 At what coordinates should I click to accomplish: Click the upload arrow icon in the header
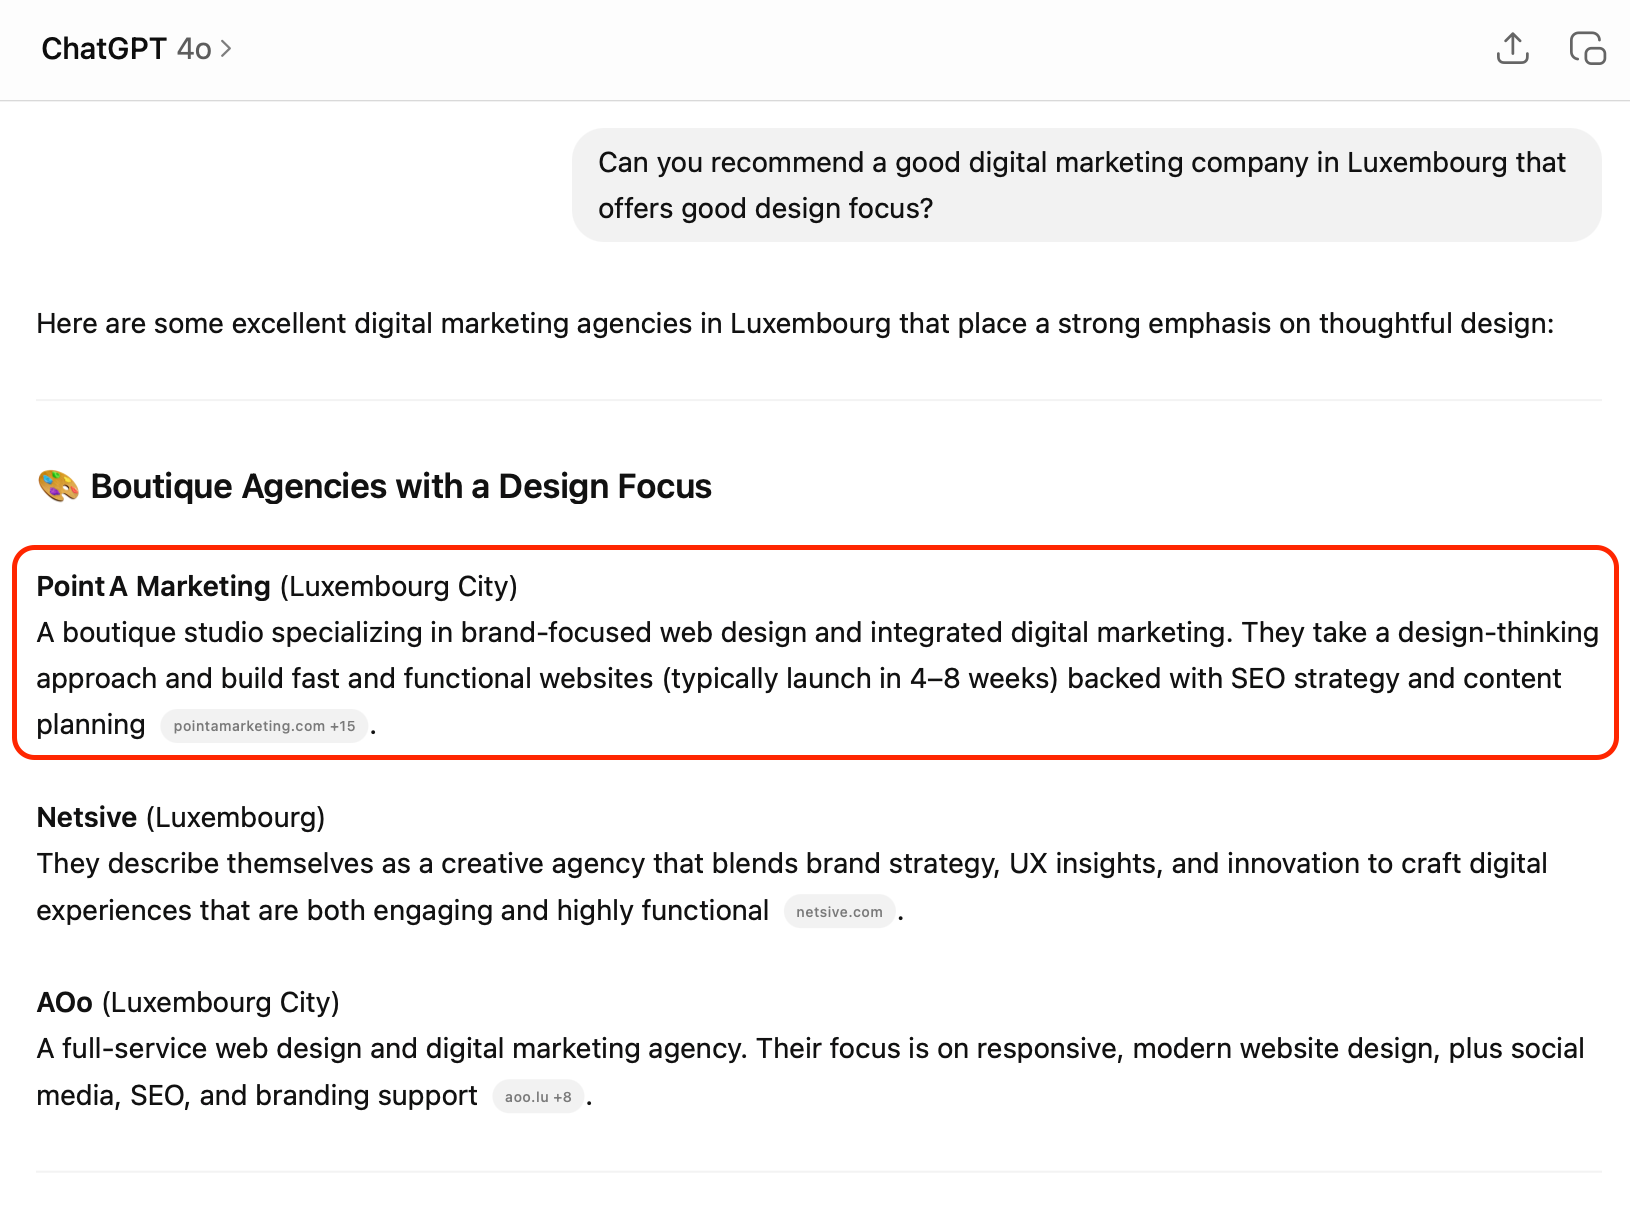coord(1513,48)
